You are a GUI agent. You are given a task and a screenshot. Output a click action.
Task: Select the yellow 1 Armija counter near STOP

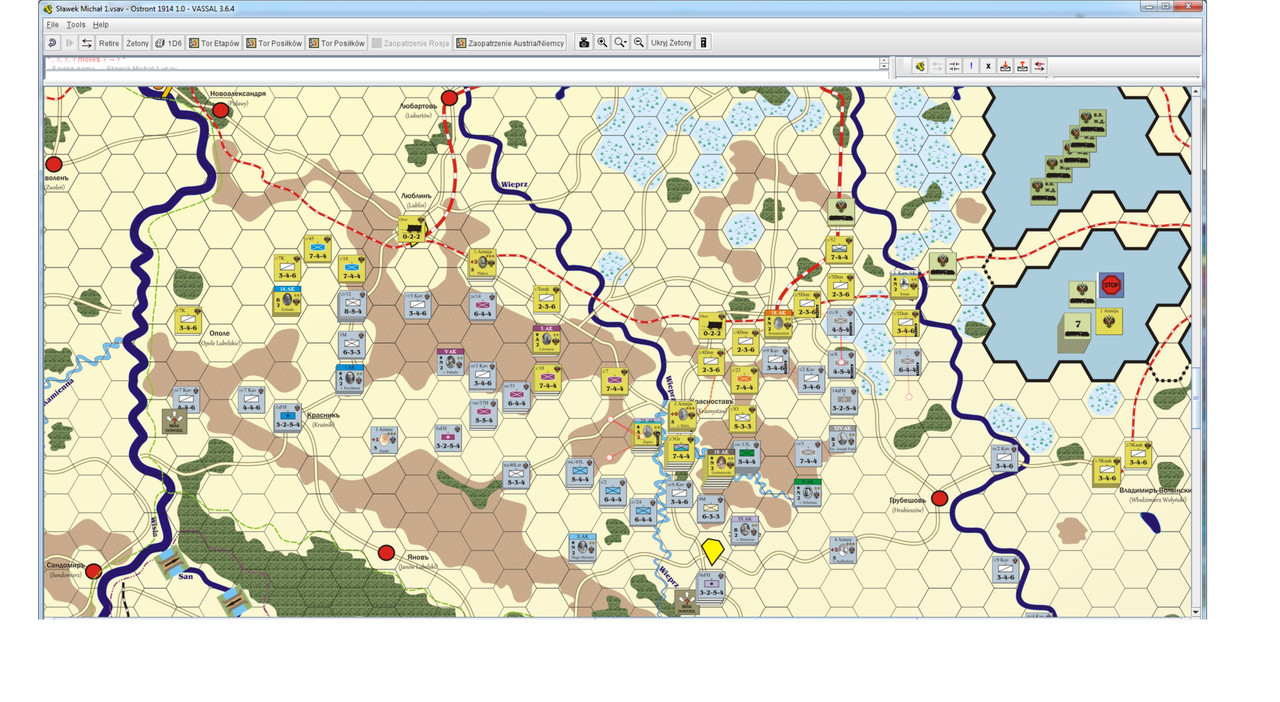point(1108,320)
